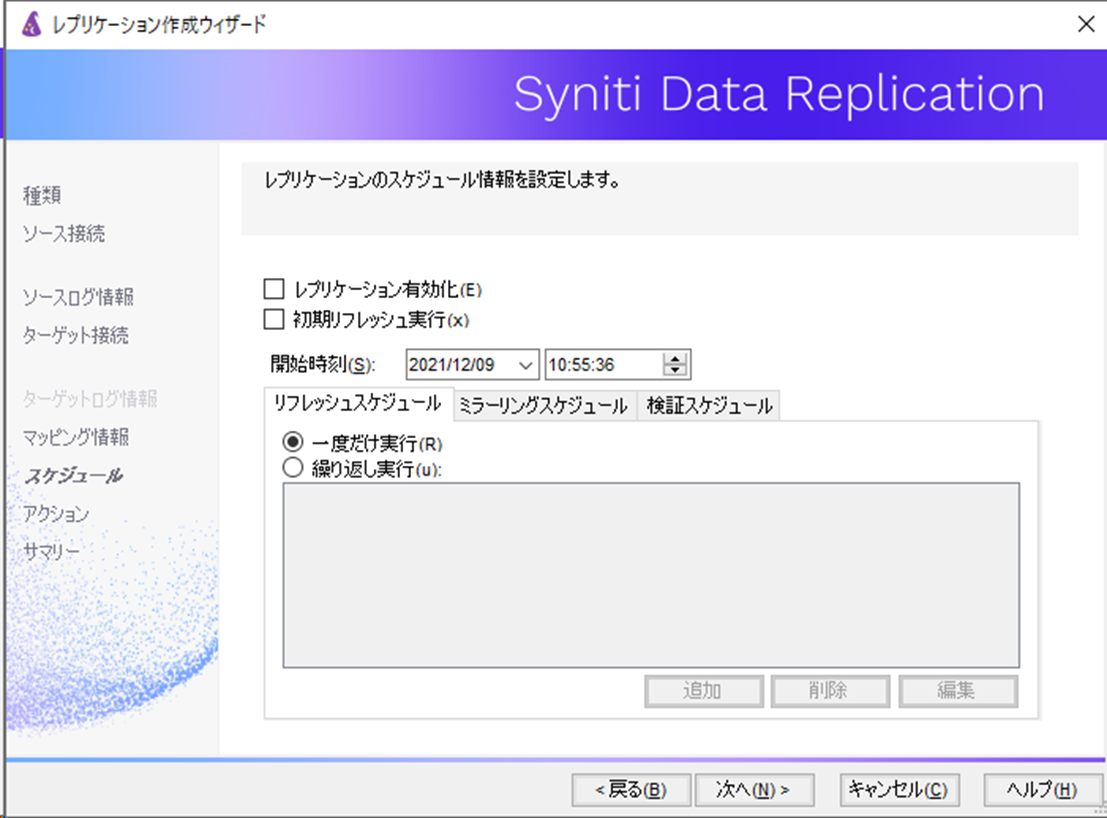Viewport: 1107px width, 818px height.
Task: Select マッピング情報 step in sidebar
Action: [76, 437]
